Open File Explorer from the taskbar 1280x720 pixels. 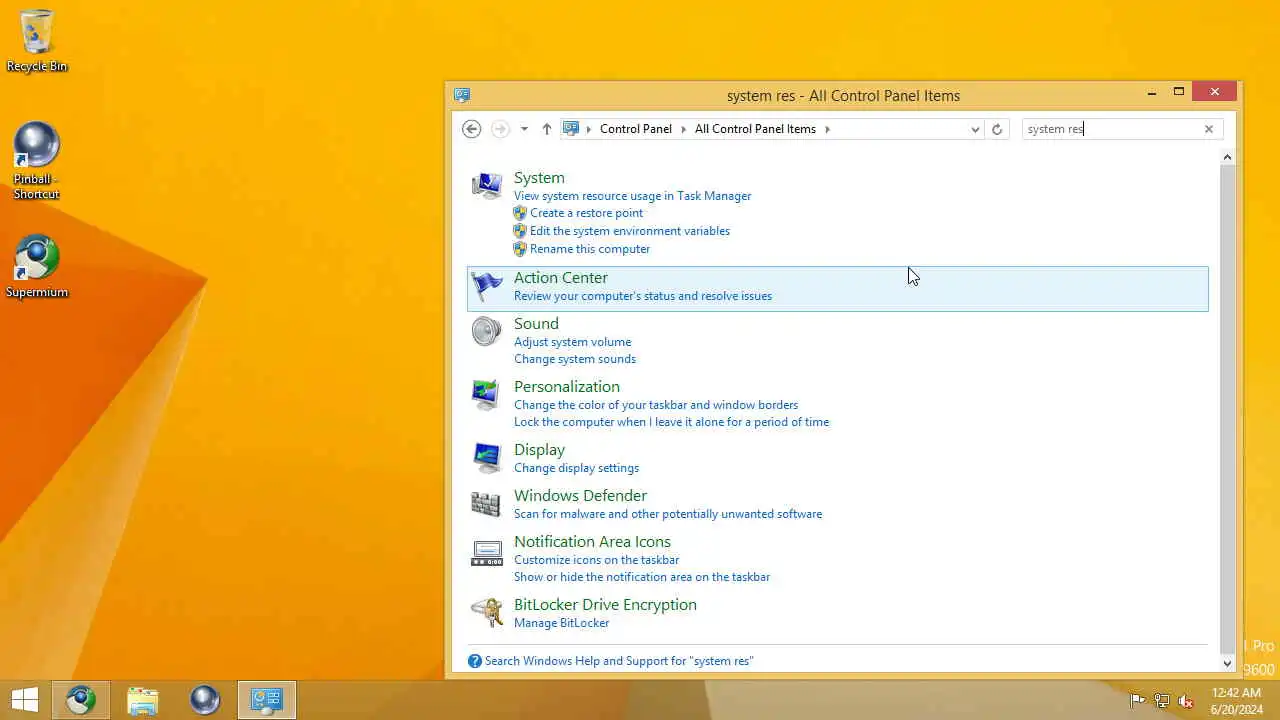[143, 700]
